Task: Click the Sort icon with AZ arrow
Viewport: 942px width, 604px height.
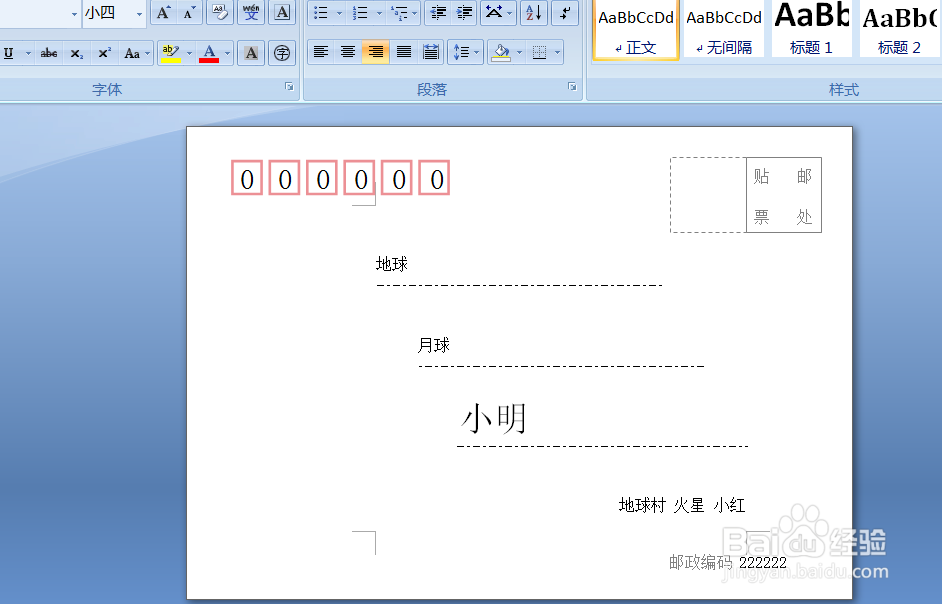Action: click(x=533, y=13)
